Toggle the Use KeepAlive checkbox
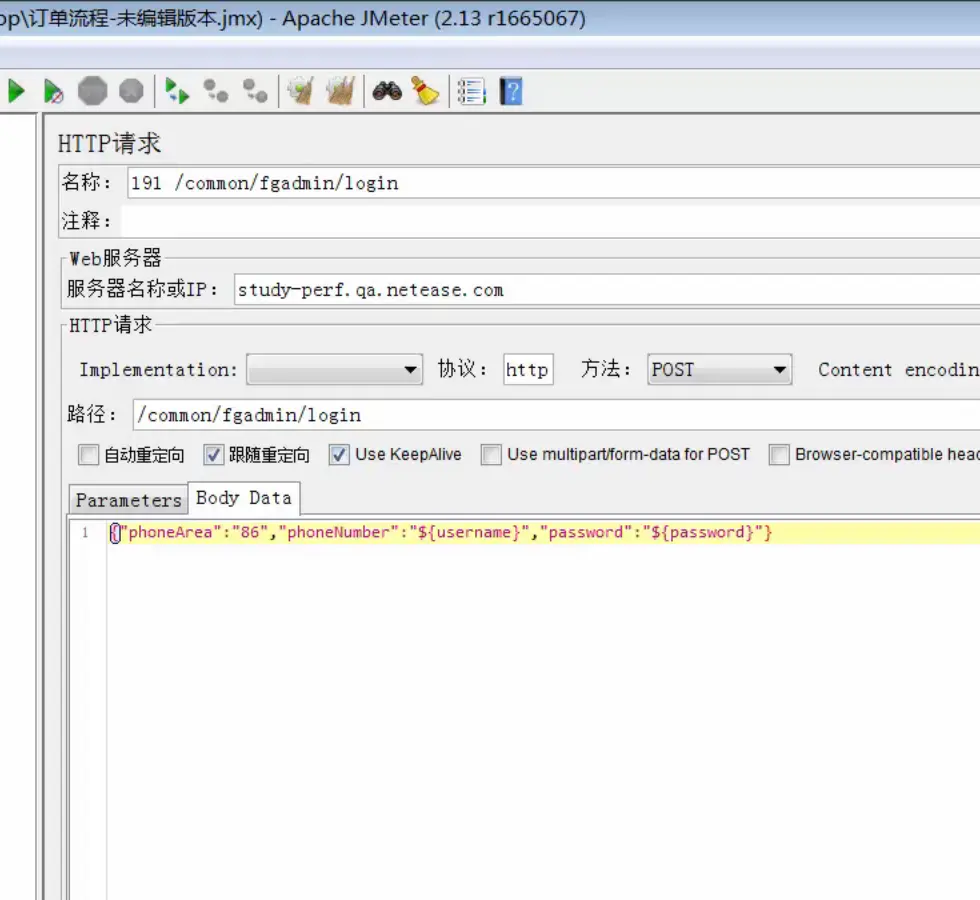This screenshot has height=900, width=980. [339, 455]
